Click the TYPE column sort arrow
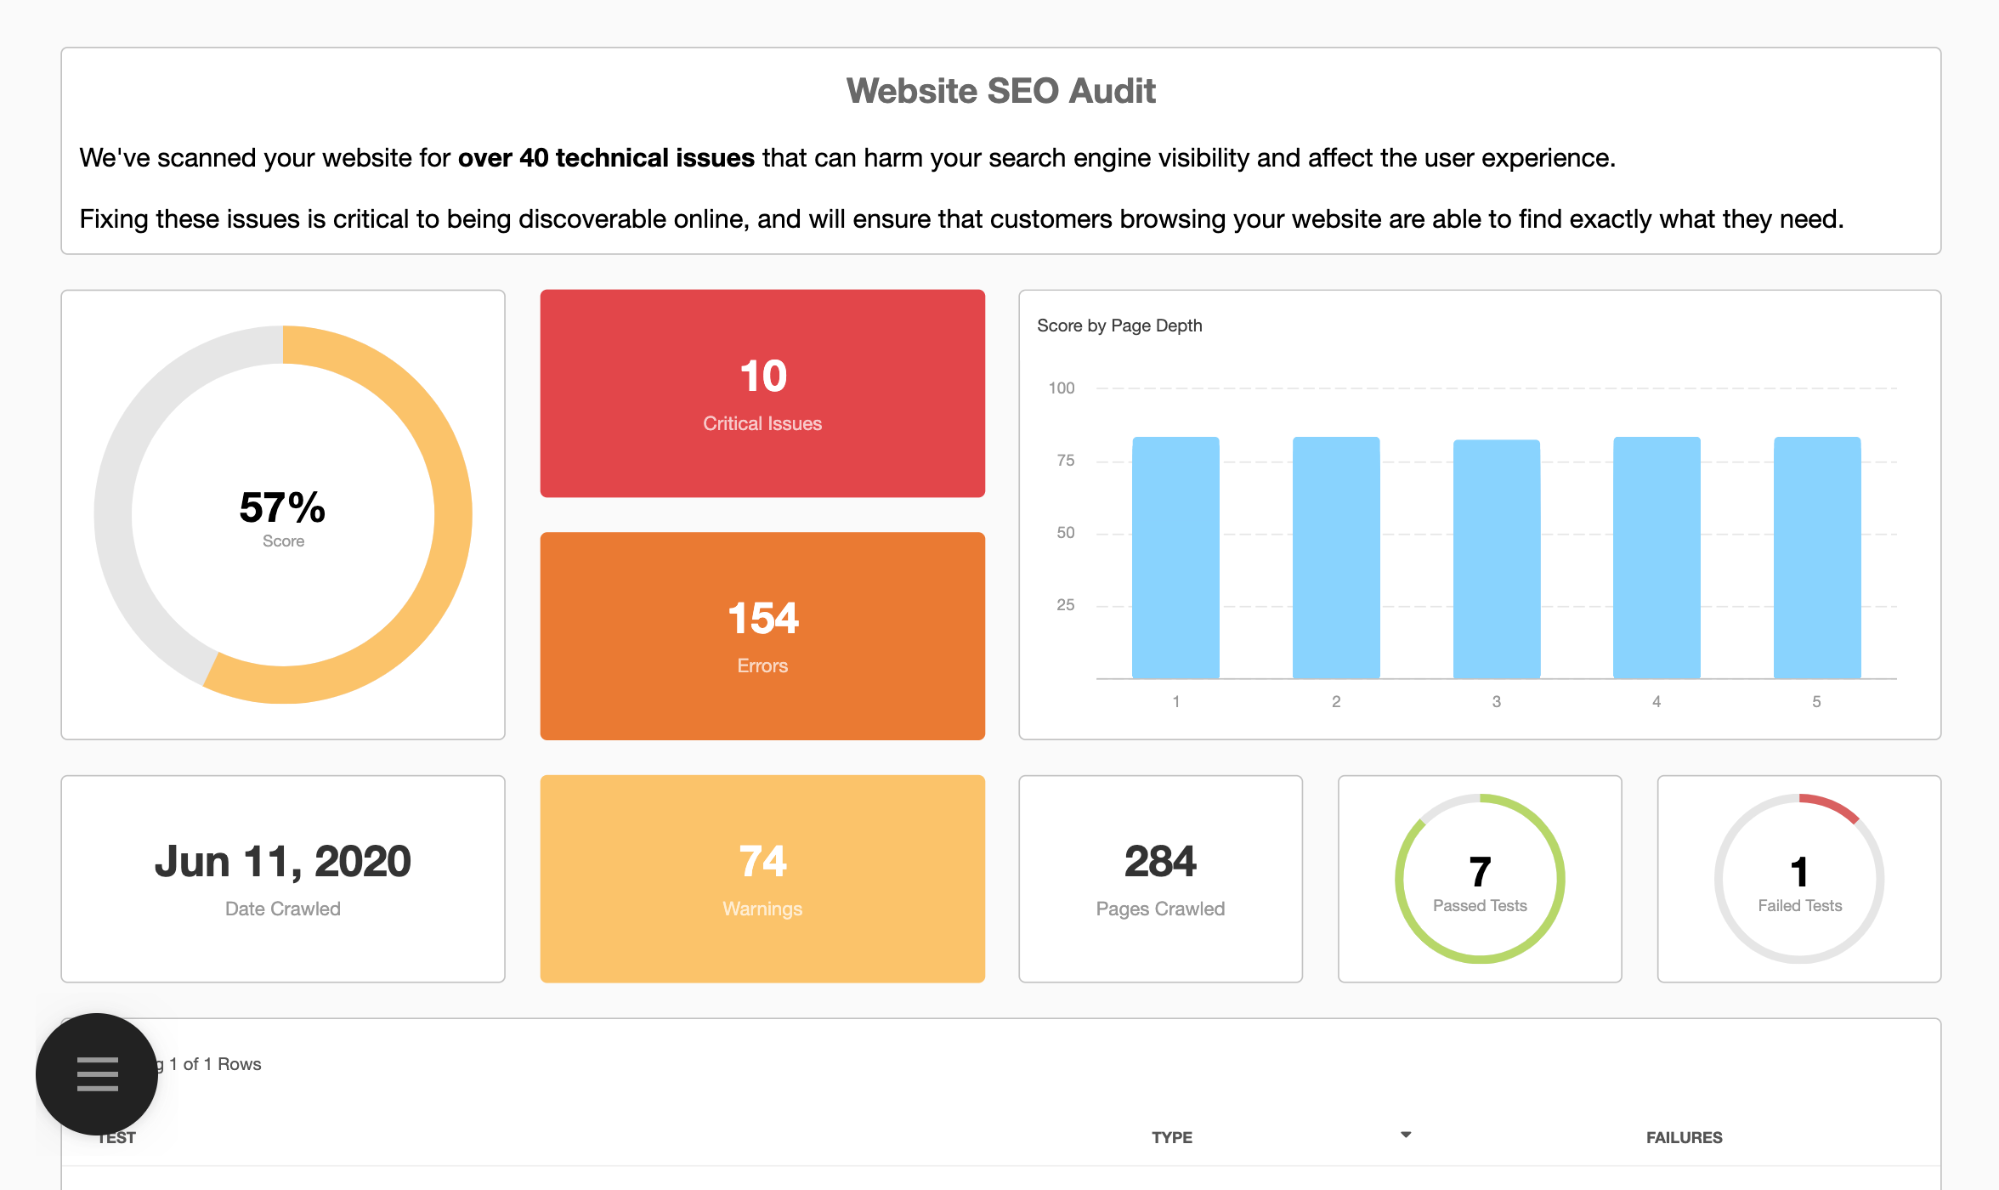The width and height of the screenshot is (1999, 1190). [x=1405, y=1135]
